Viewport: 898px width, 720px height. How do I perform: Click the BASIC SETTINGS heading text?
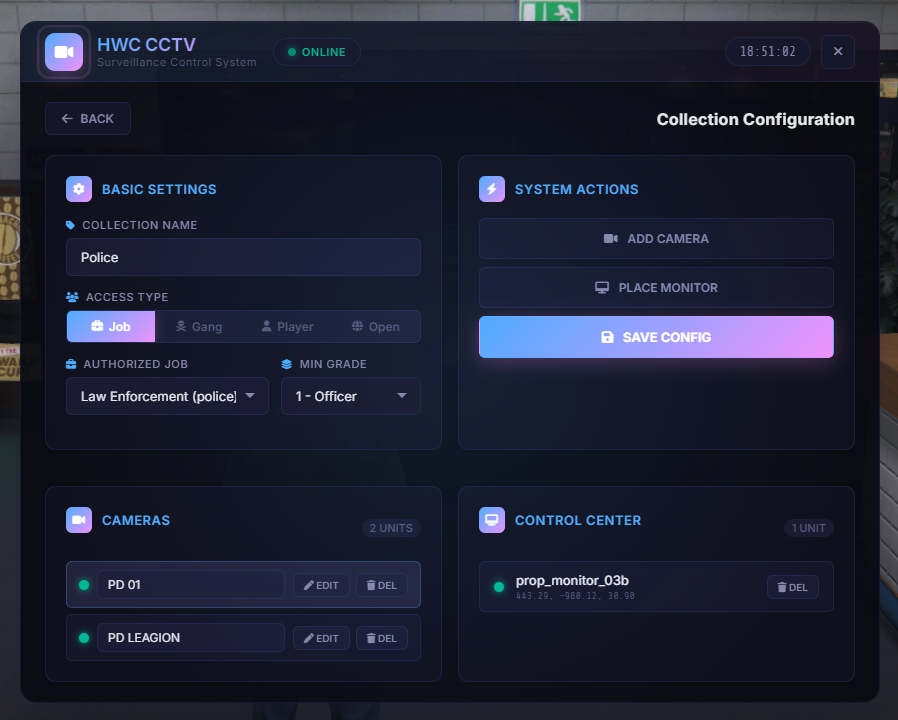pyautogui.click(x=159, y=189)
